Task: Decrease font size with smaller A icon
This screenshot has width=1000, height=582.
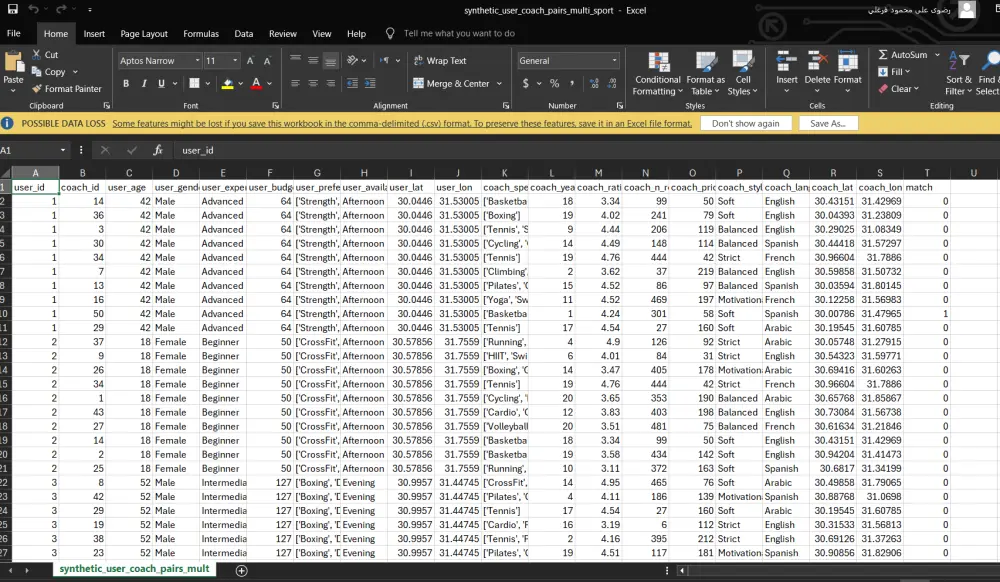Action: coord(267,61)
